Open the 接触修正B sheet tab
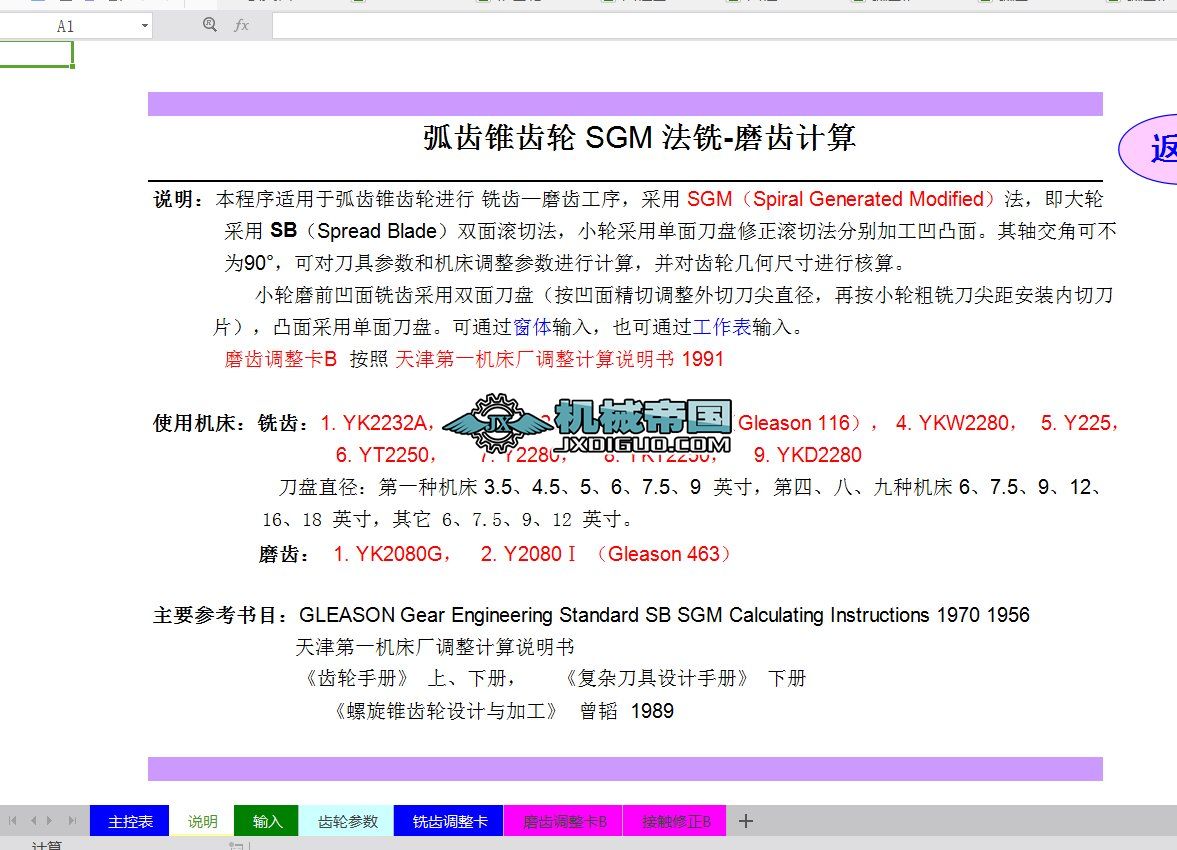The image size is (1177, 850). [x=675, y=820]
